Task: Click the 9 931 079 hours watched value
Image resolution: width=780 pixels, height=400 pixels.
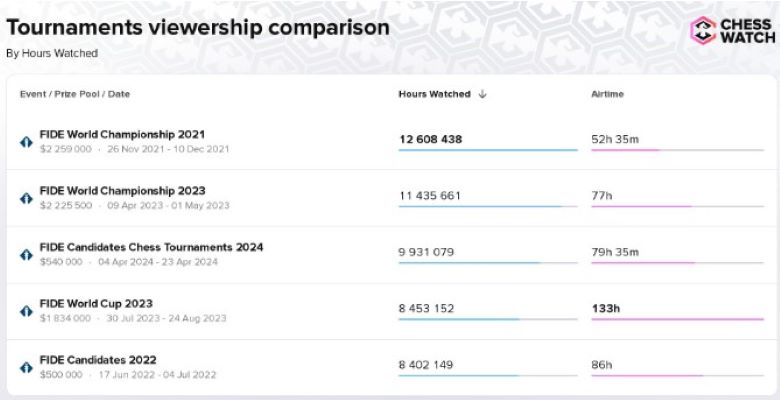Action: (x=426, y=252)
